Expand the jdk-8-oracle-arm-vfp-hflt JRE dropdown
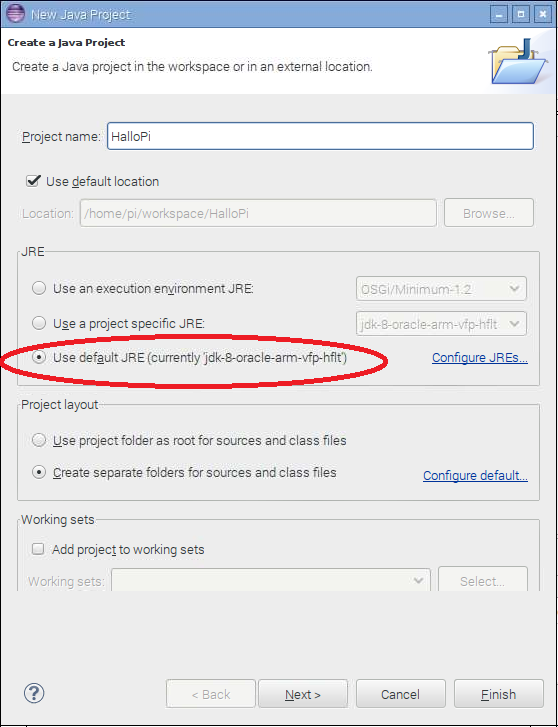 point(441,324)
